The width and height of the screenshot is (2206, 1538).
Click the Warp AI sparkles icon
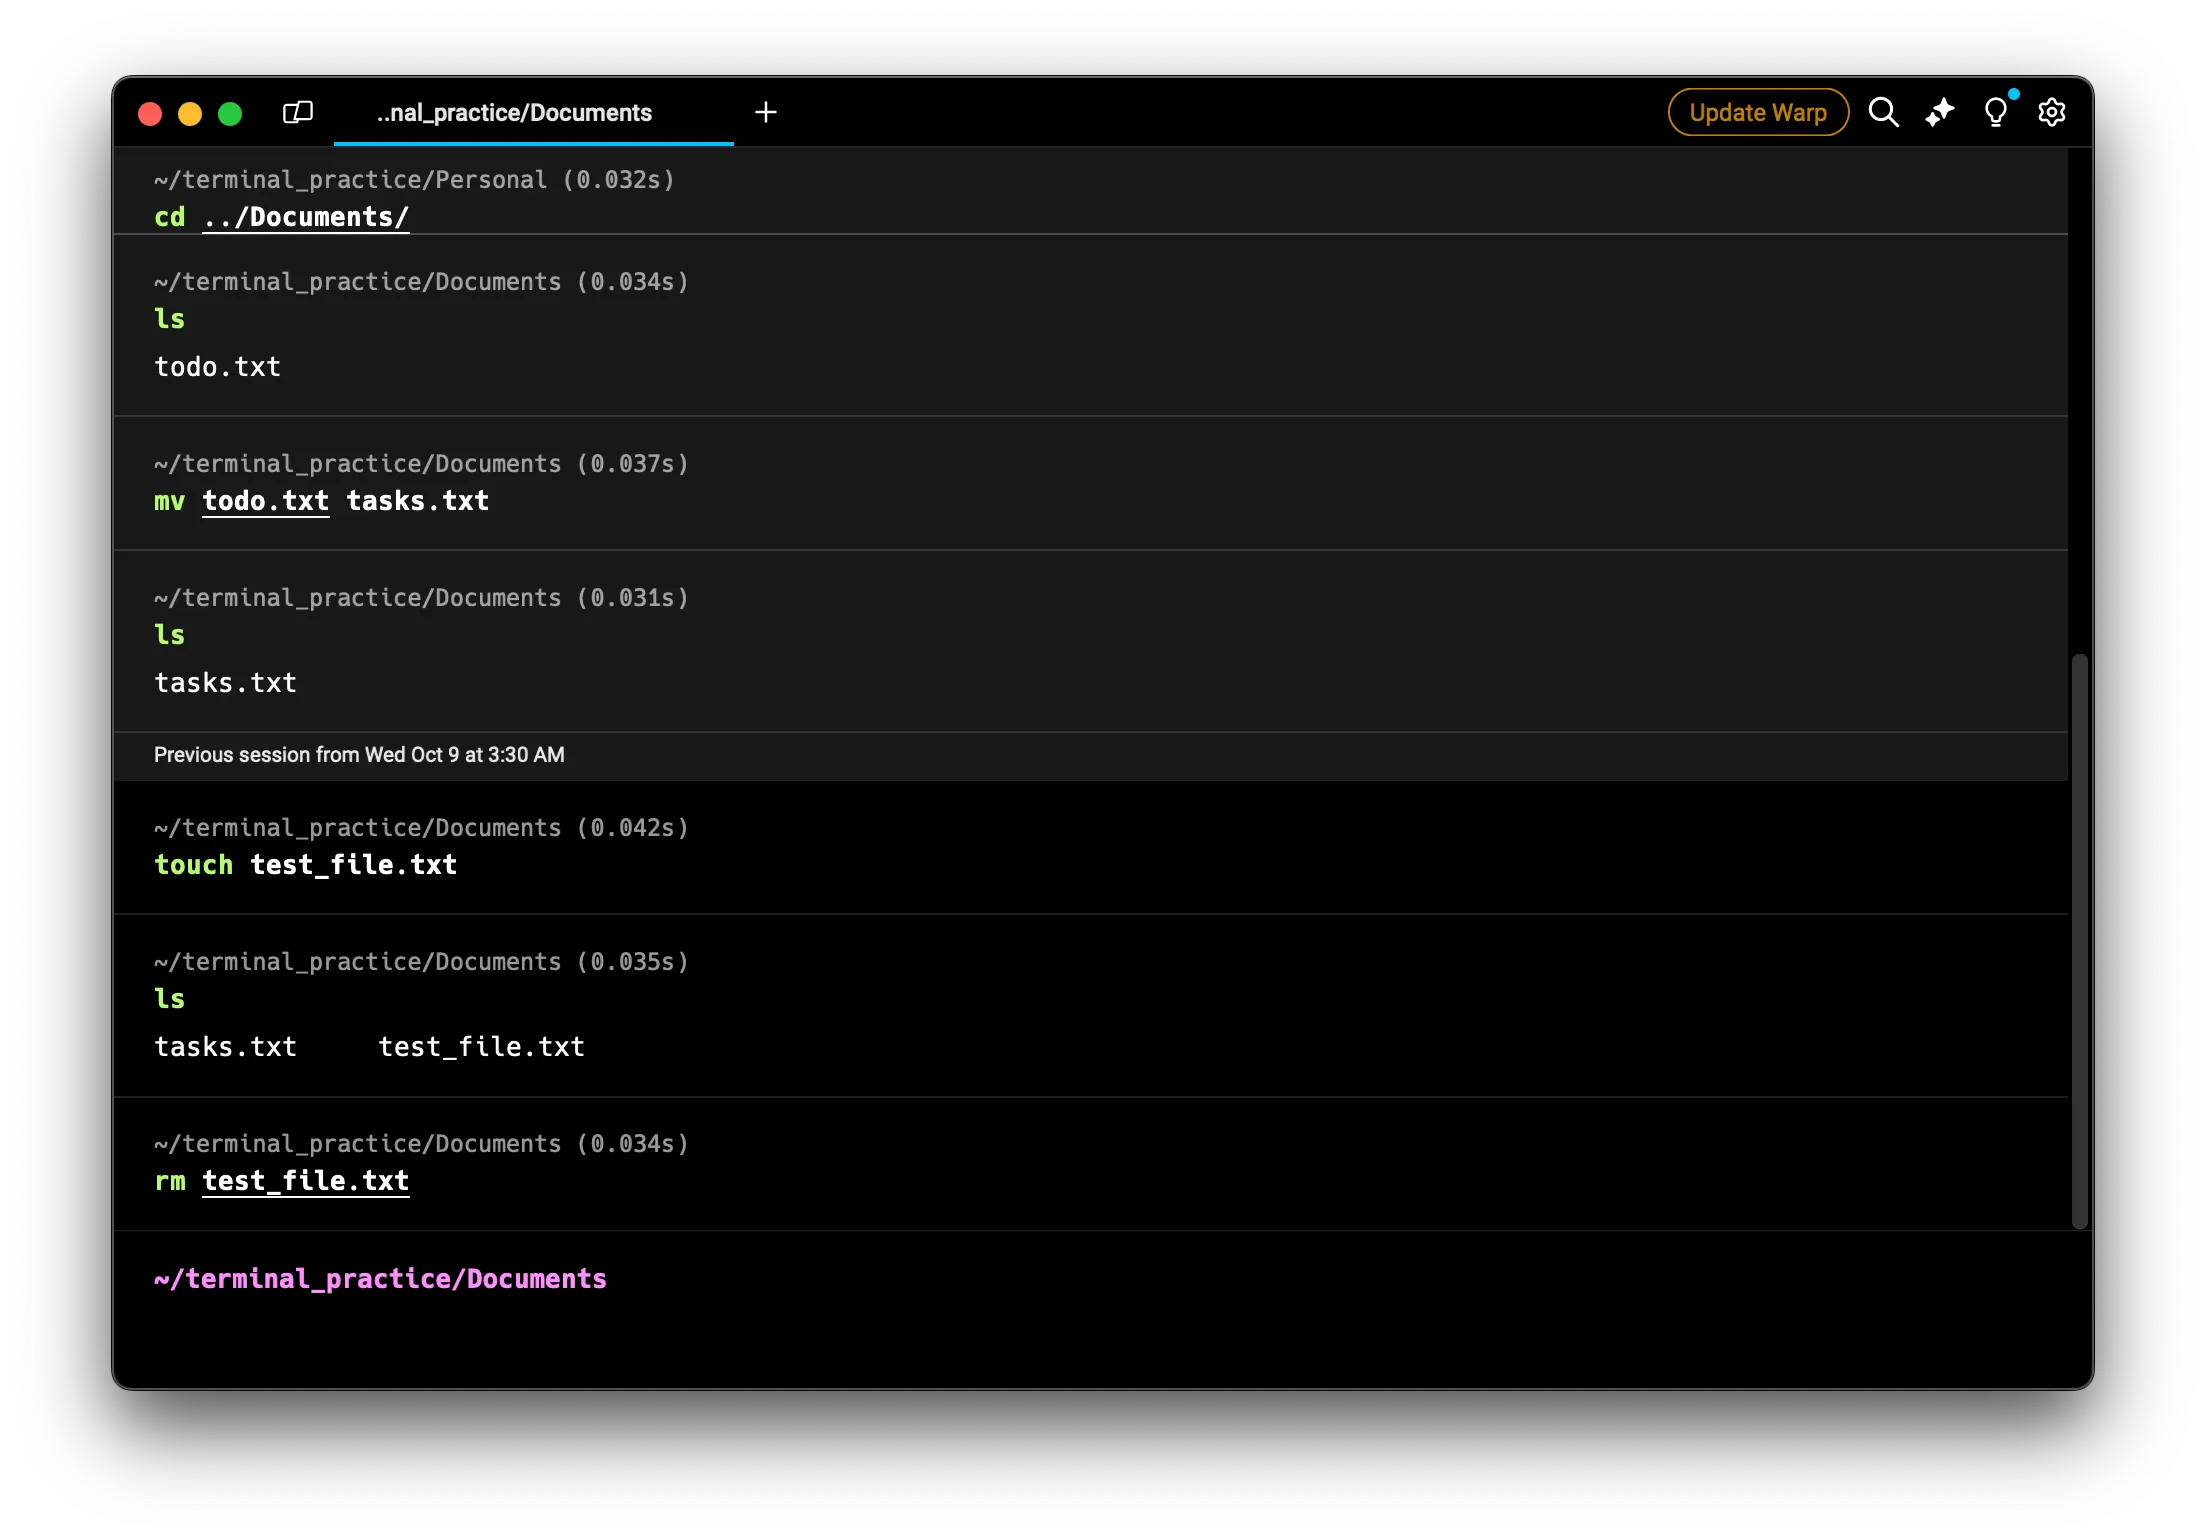[1939, 112]
